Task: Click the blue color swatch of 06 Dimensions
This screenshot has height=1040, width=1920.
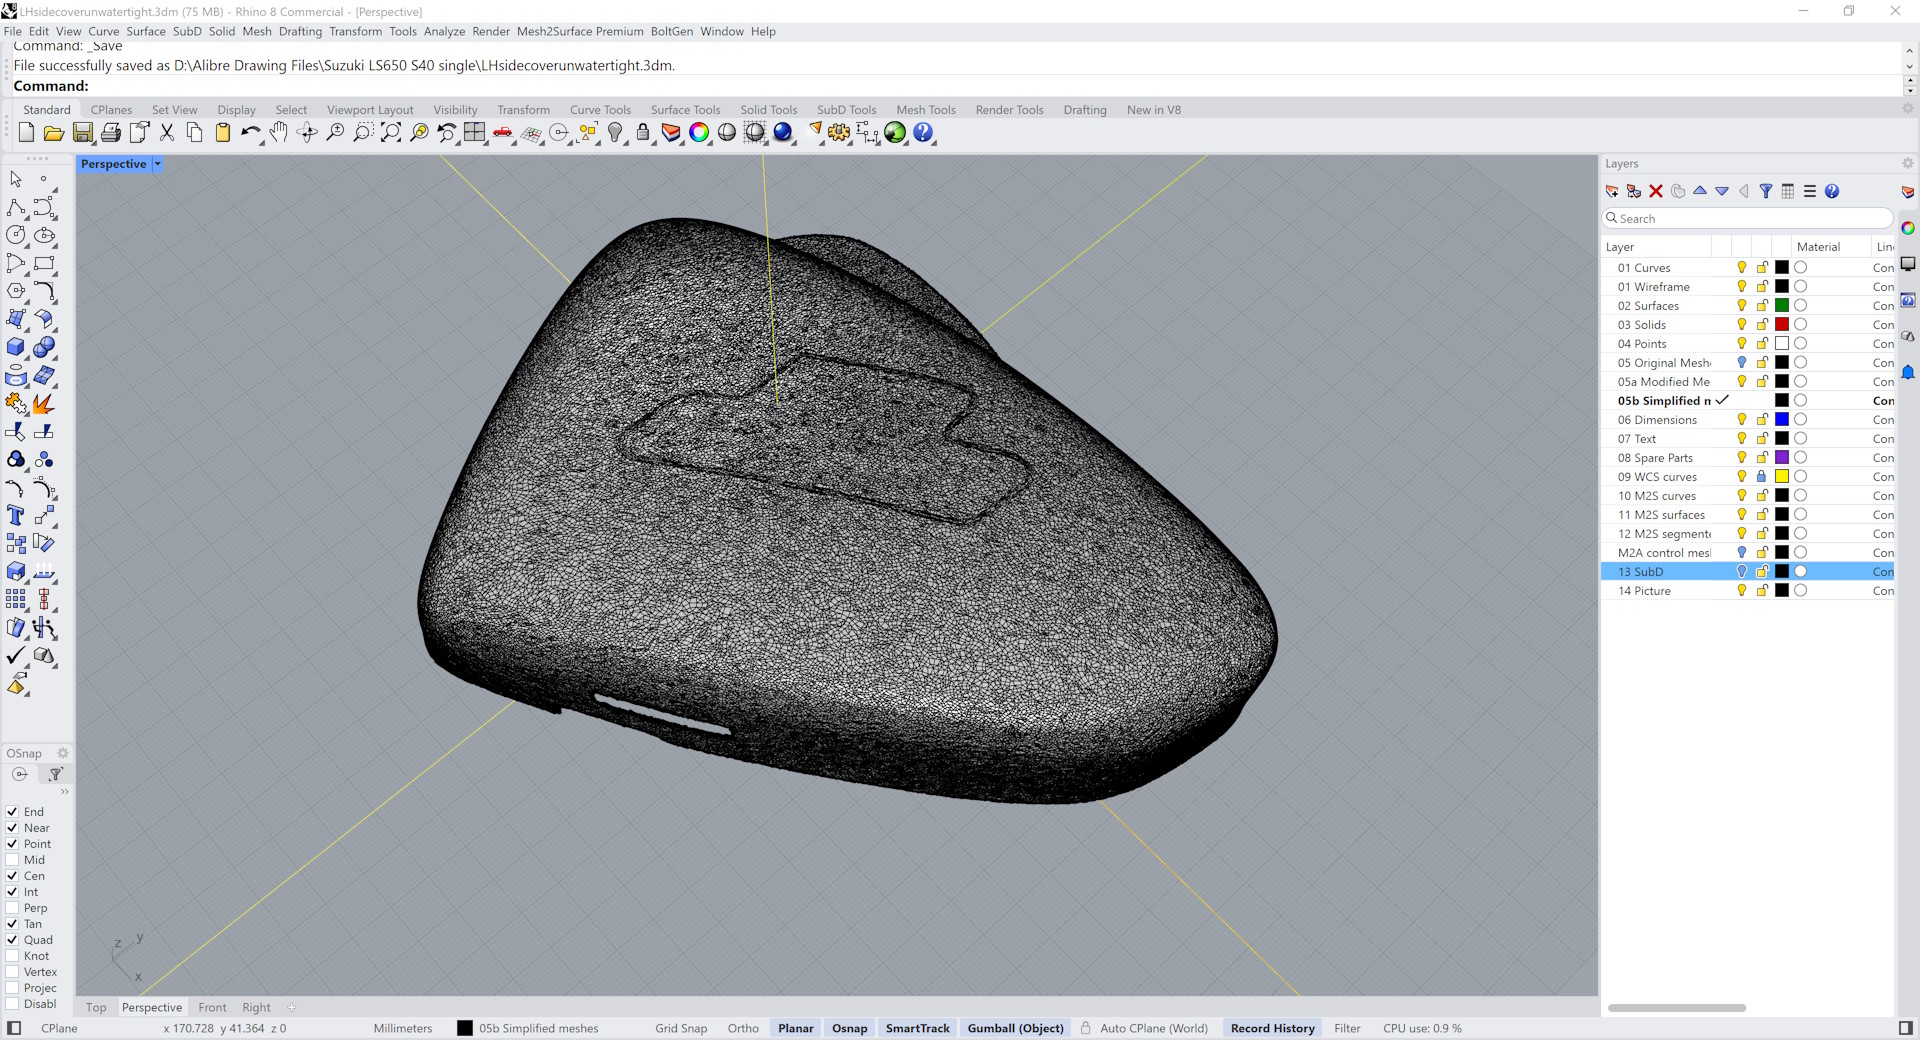Action: 1782,420
